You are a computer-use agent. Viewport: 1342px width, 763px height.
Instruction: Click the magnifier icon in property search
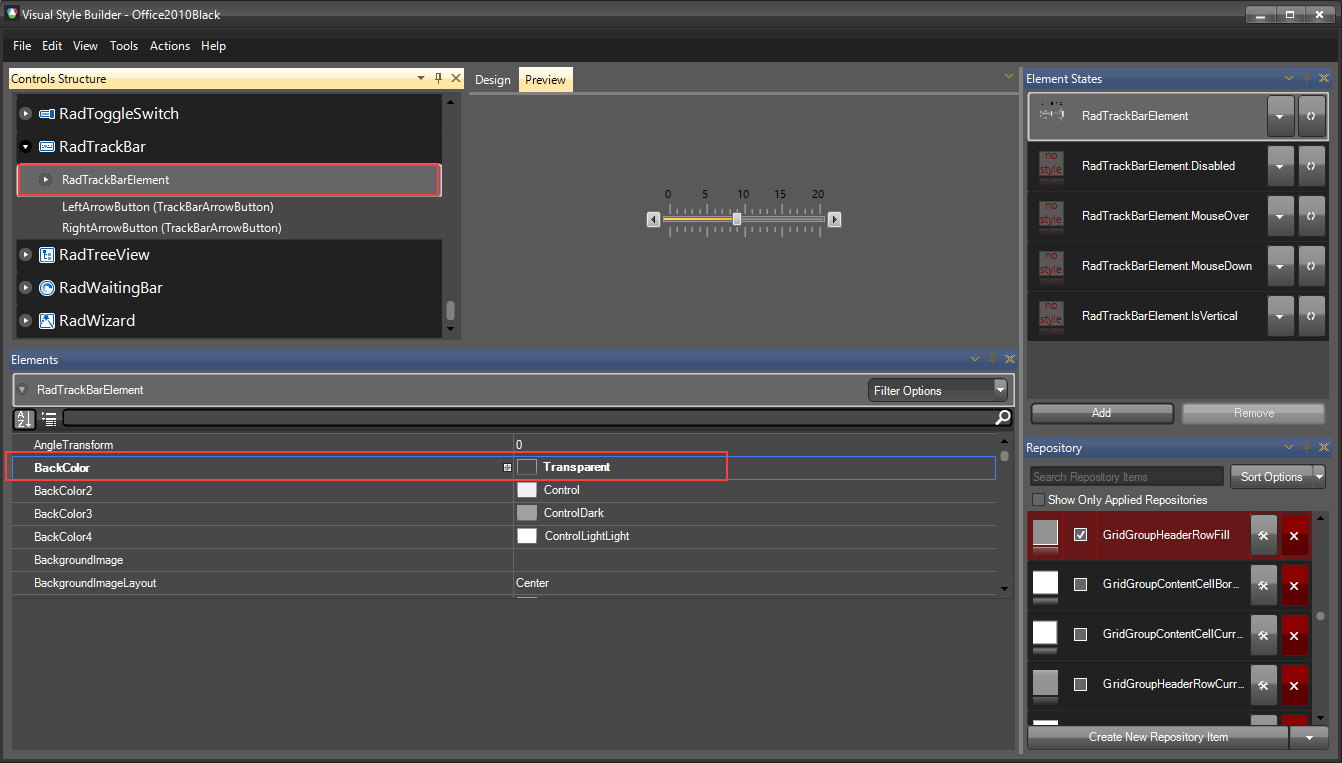[1003, 418]
